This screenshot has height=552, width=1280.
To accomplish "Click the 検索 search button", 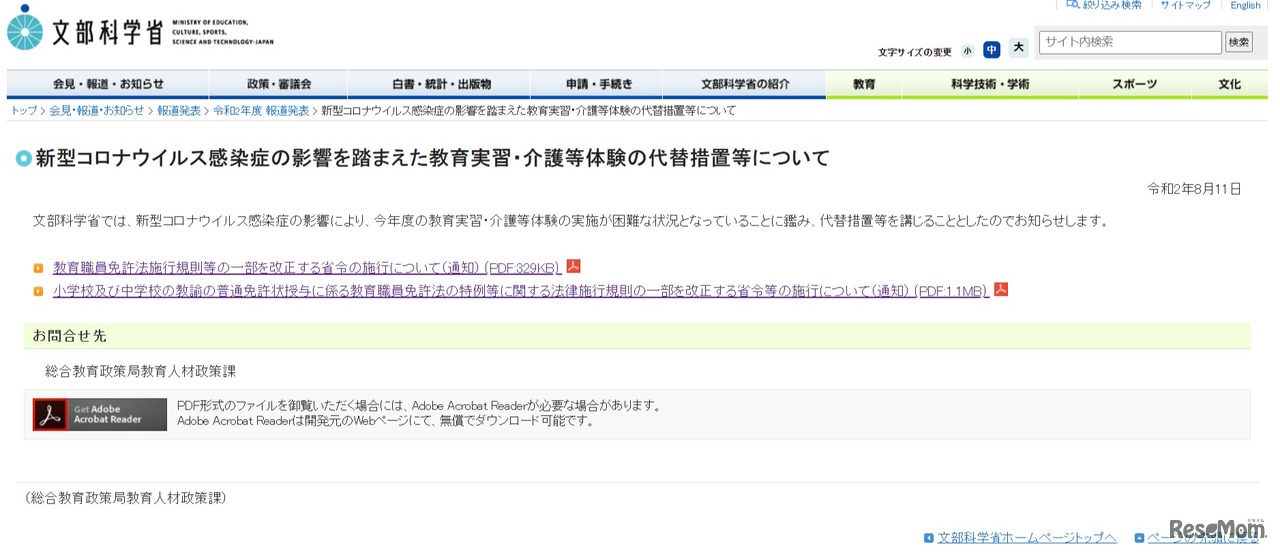I will click(1239, 42).
